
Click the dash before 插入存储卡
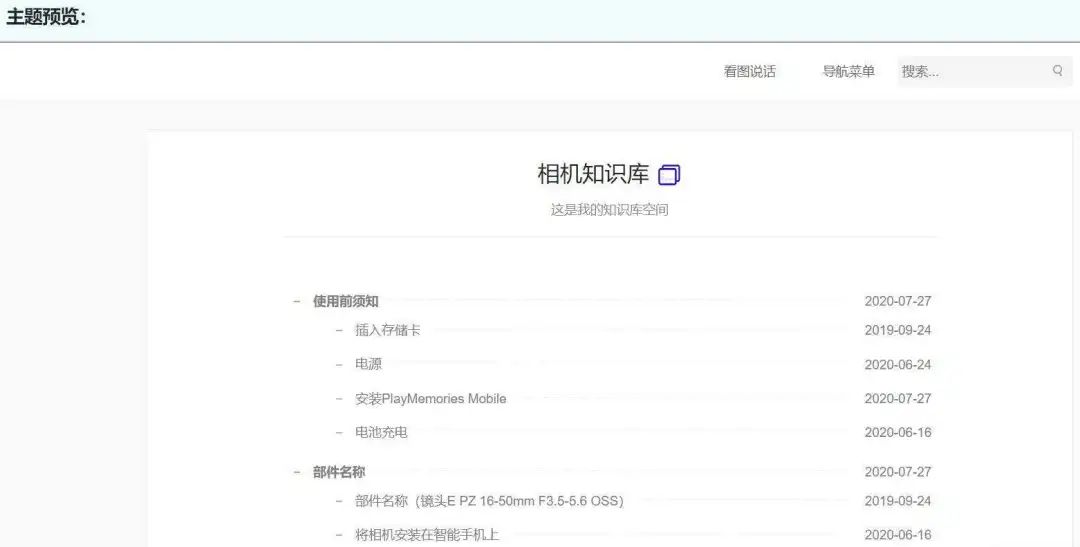coord(339,330)
